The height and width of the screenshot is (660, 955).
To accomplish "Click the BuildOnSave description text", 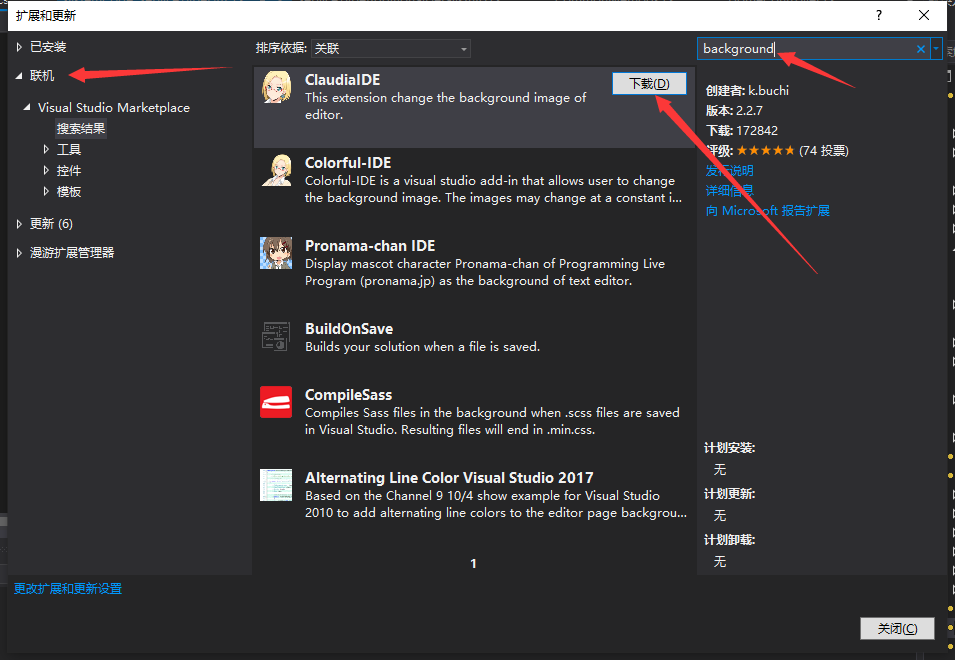I will 422,346.
